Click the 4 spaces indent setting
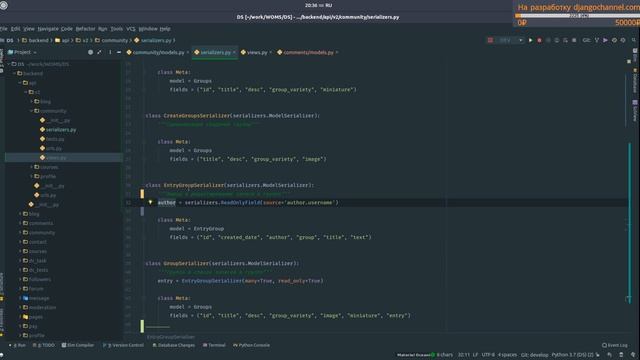 coord(507,355)
